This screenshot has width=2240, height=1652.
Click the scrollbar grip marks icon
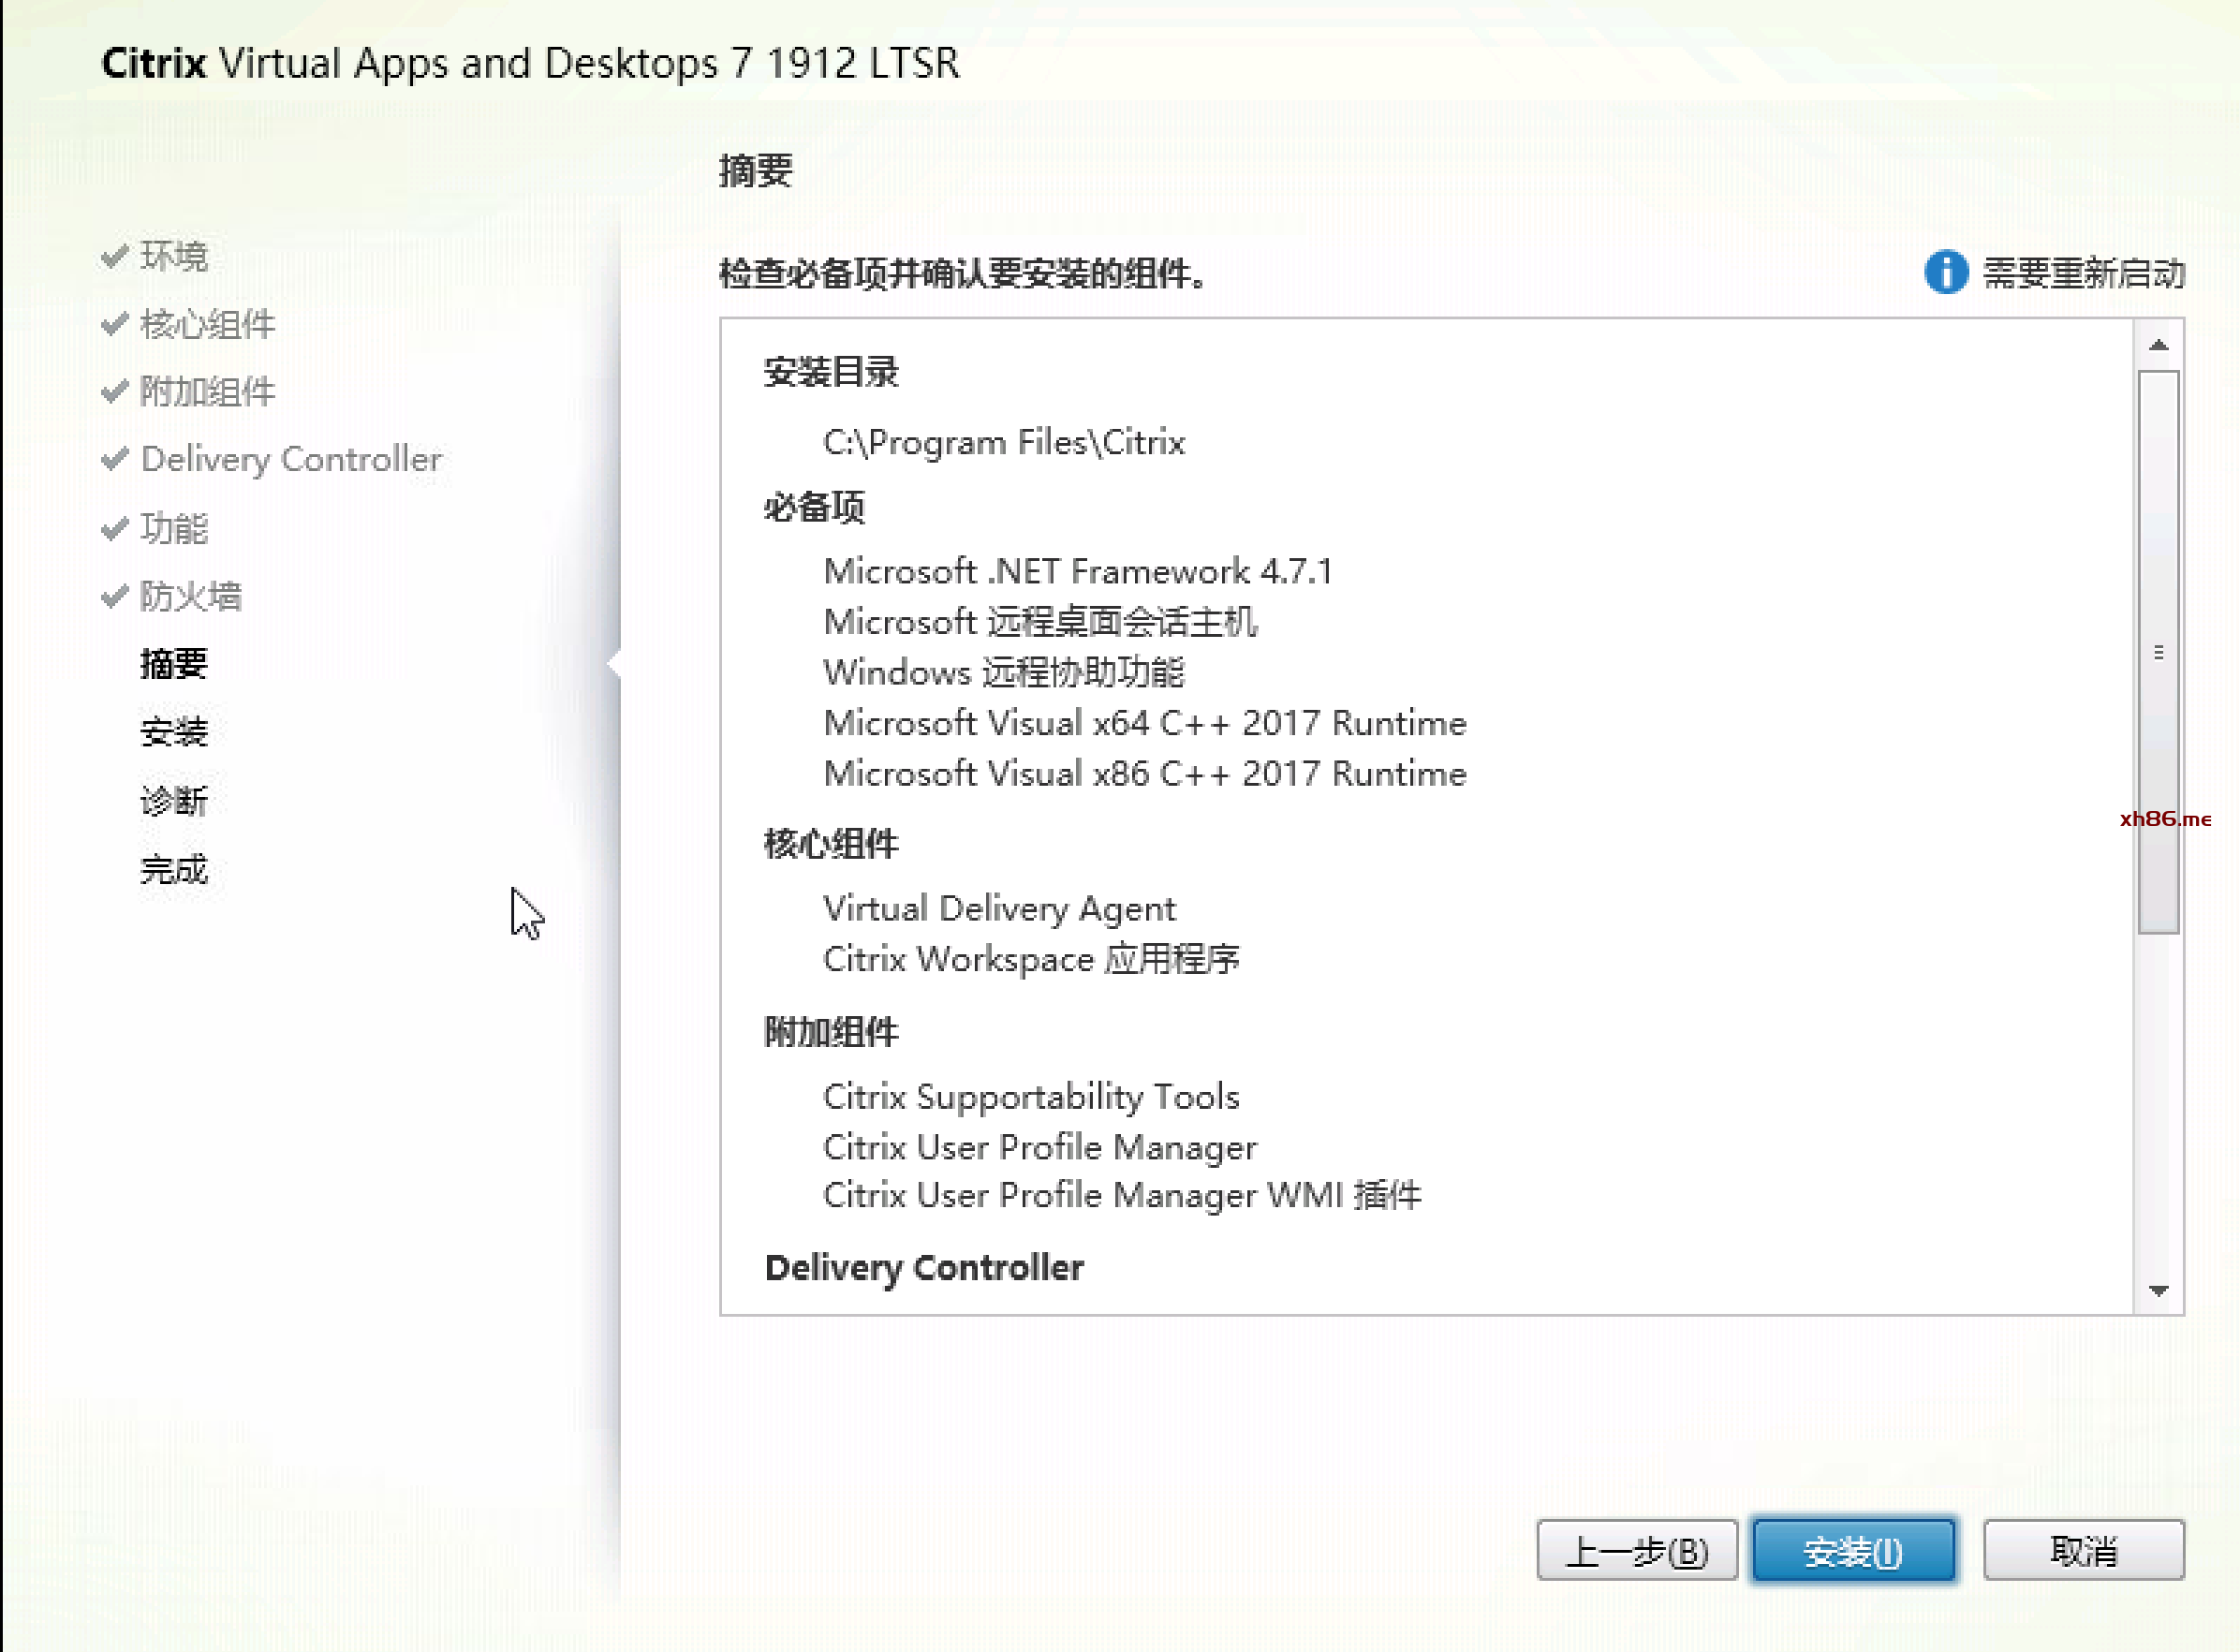[2158, 653]
